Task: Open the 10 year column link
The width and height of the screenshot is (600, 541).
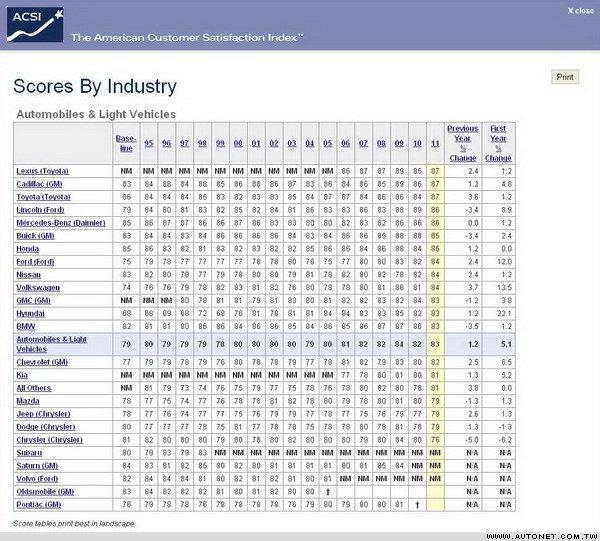Action: [x=417, y=143]
